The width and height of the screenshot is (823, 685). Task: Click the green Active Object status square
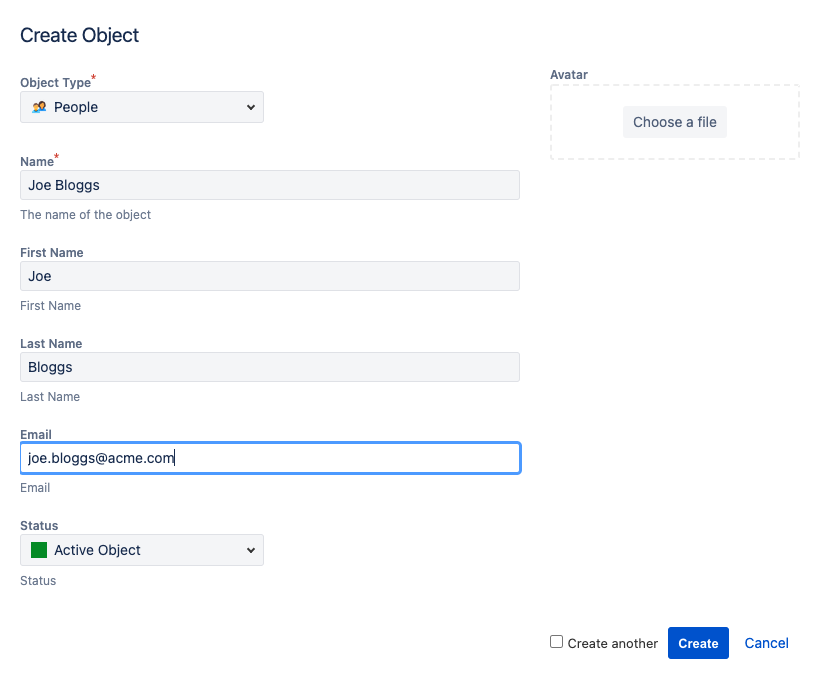39,550
